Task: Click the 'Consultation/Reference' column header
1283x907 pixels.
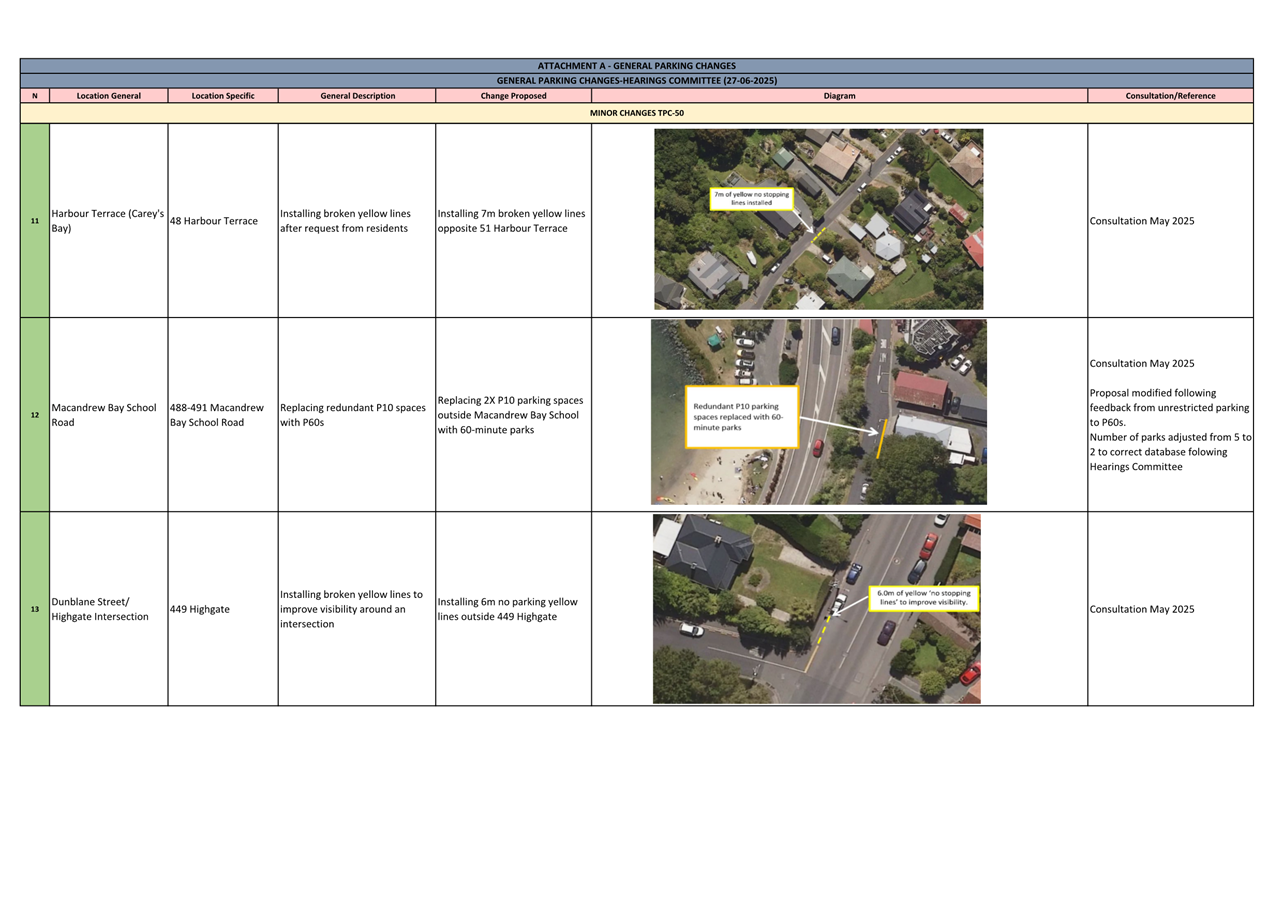Action: tap(1170, 96)
